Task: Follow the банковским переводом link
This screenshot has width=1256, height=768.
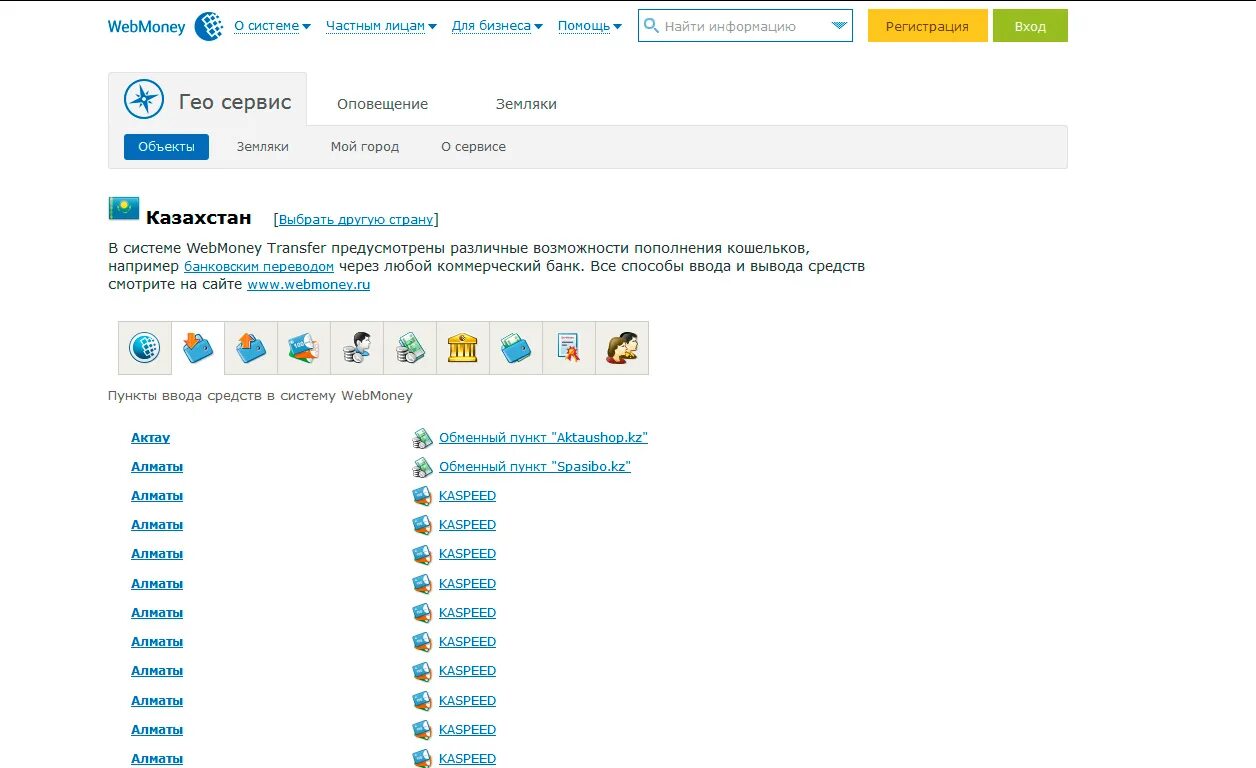Action: pyautogui.click(x=259, y=267)
